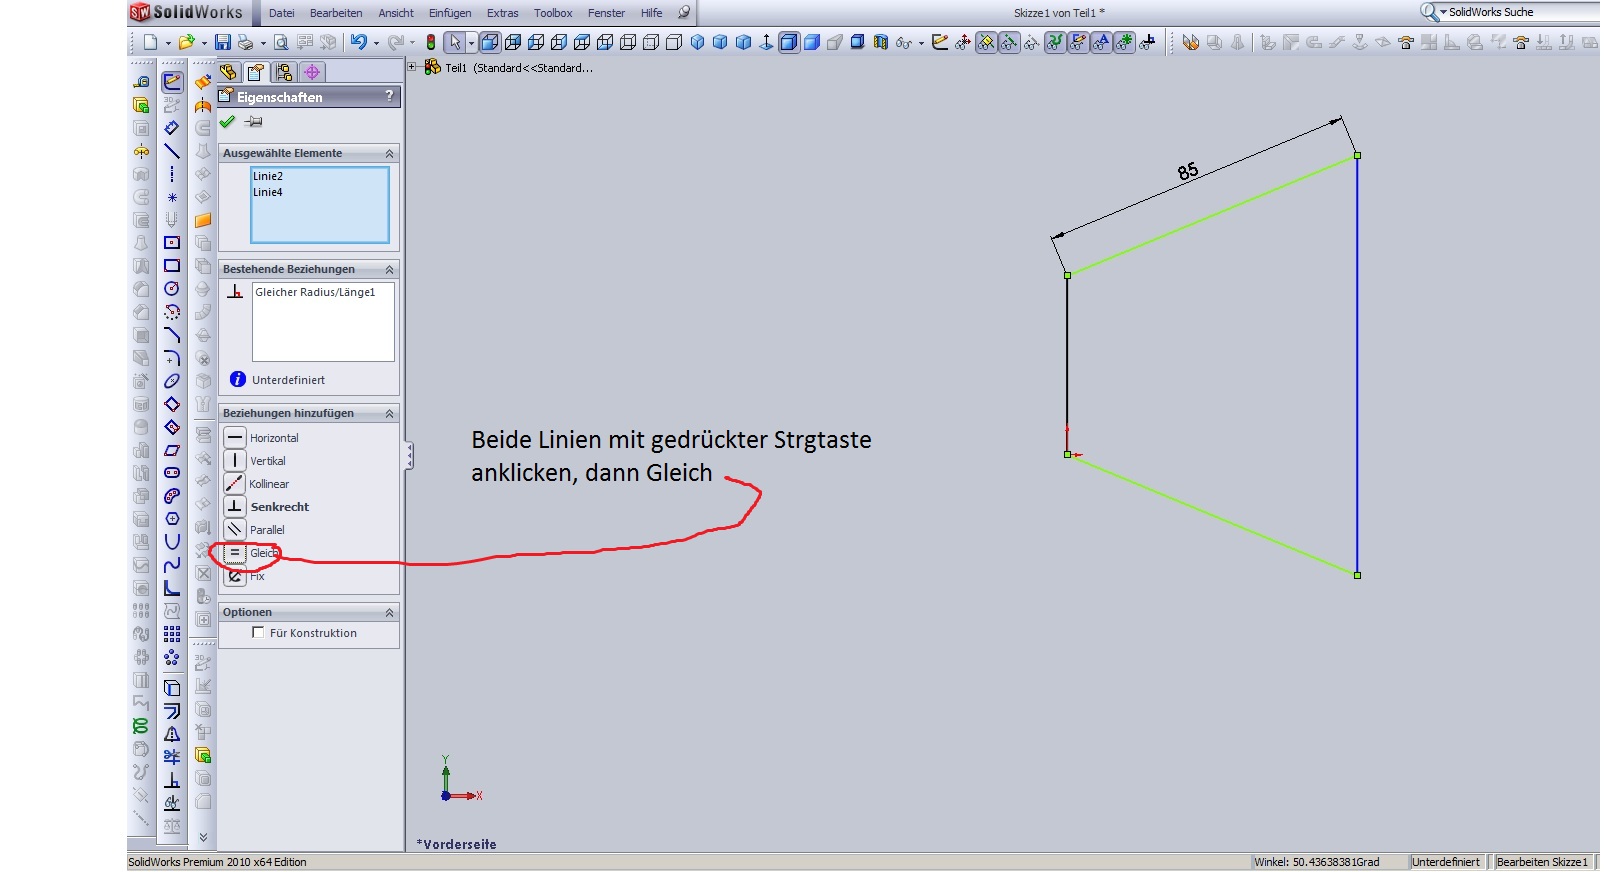This screenshot has width=1604, height=872.
Task: Click the Undo arrow icon
Action: point(358,42)
